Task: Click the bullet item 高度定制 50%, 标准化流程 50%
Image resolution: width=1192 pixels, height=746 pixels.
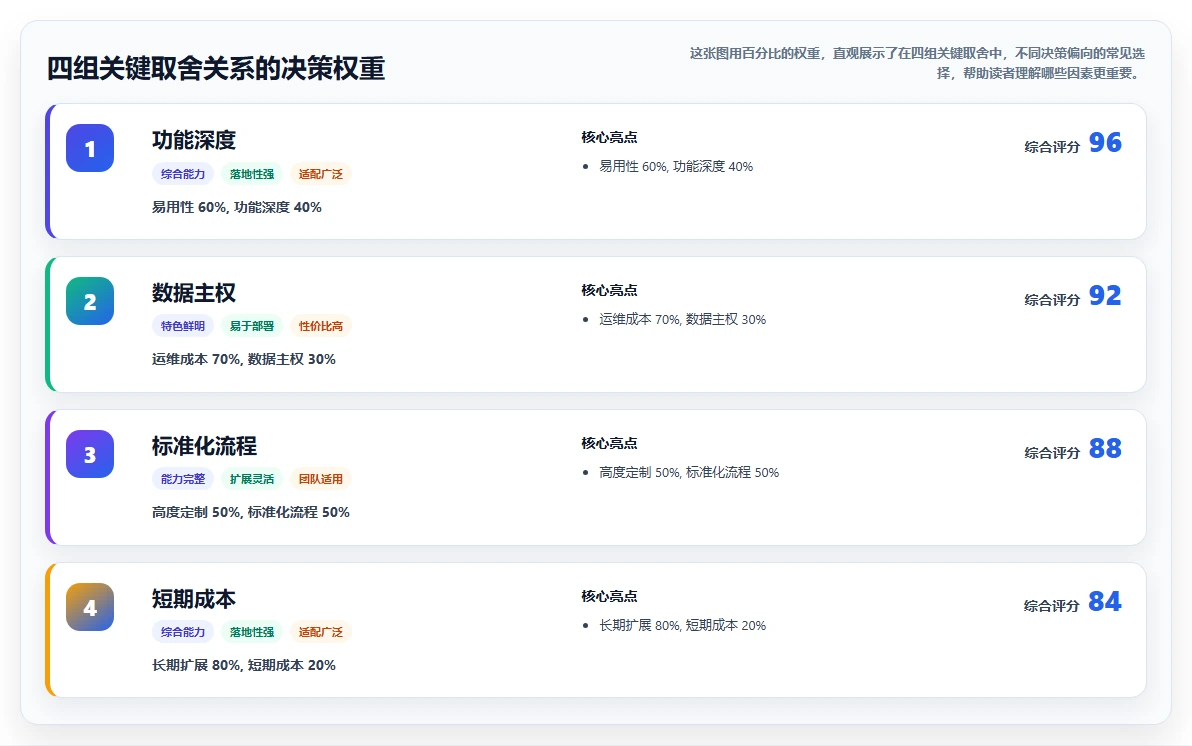Action: pyautogui.click(x=689, y=472)
